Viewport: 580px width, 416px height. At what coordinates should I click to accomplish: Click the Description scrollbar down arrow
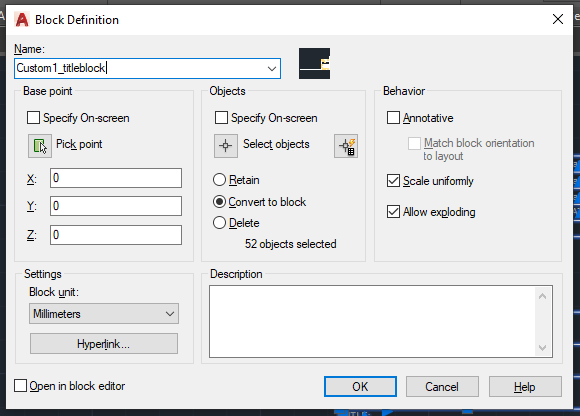pos(542,348)
